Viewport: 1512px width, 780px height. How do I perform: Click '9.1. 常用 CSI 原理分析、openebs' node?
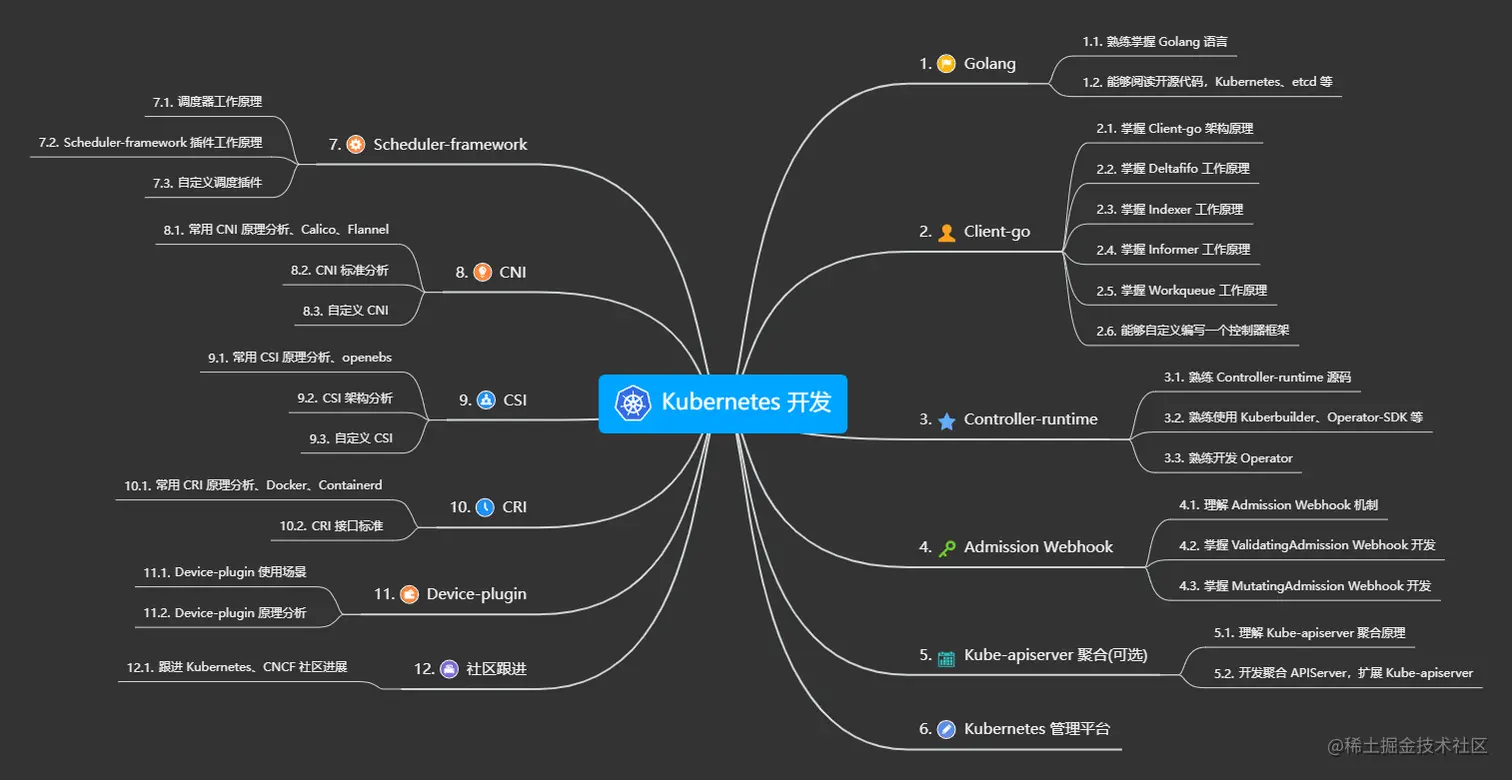click(x=300, y=357)
